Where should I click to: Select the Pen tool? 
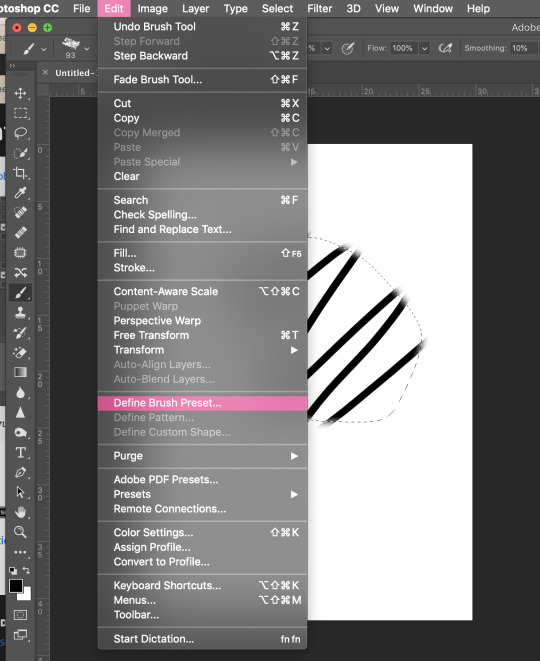coord(20,473)
